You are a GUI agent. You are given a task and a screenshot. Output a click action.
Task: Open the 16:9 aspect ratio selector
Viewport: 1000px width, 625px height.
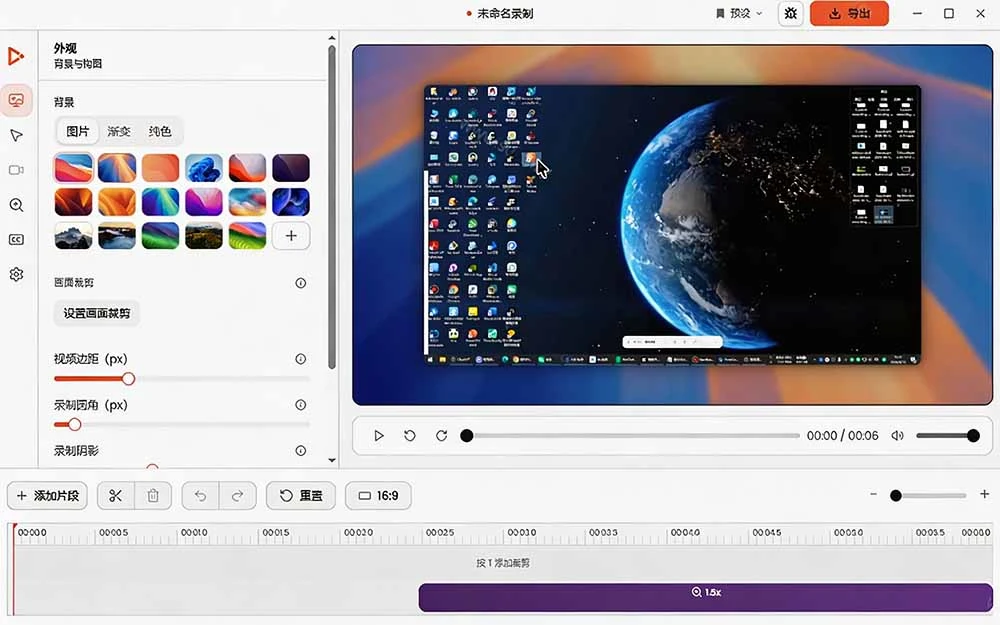click(x=378, y=496)
